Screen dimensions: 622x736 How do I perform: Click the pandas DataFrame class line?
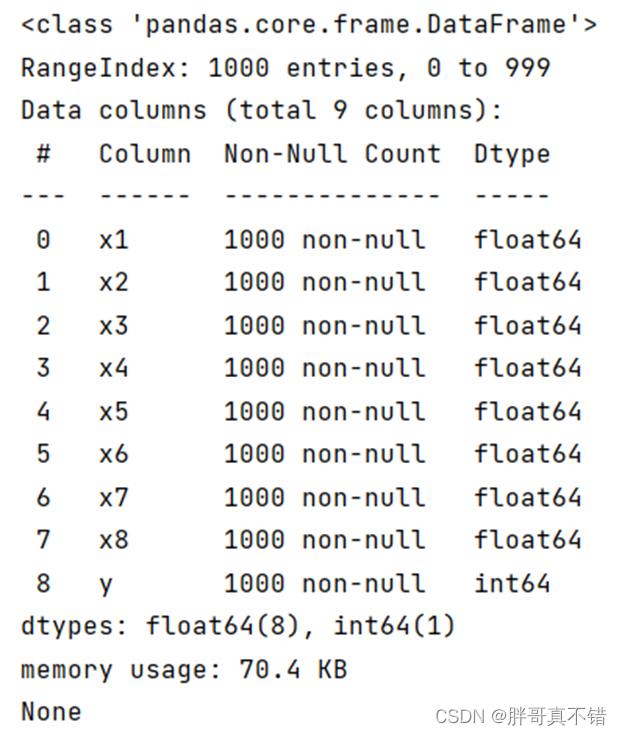coord(308,25)
